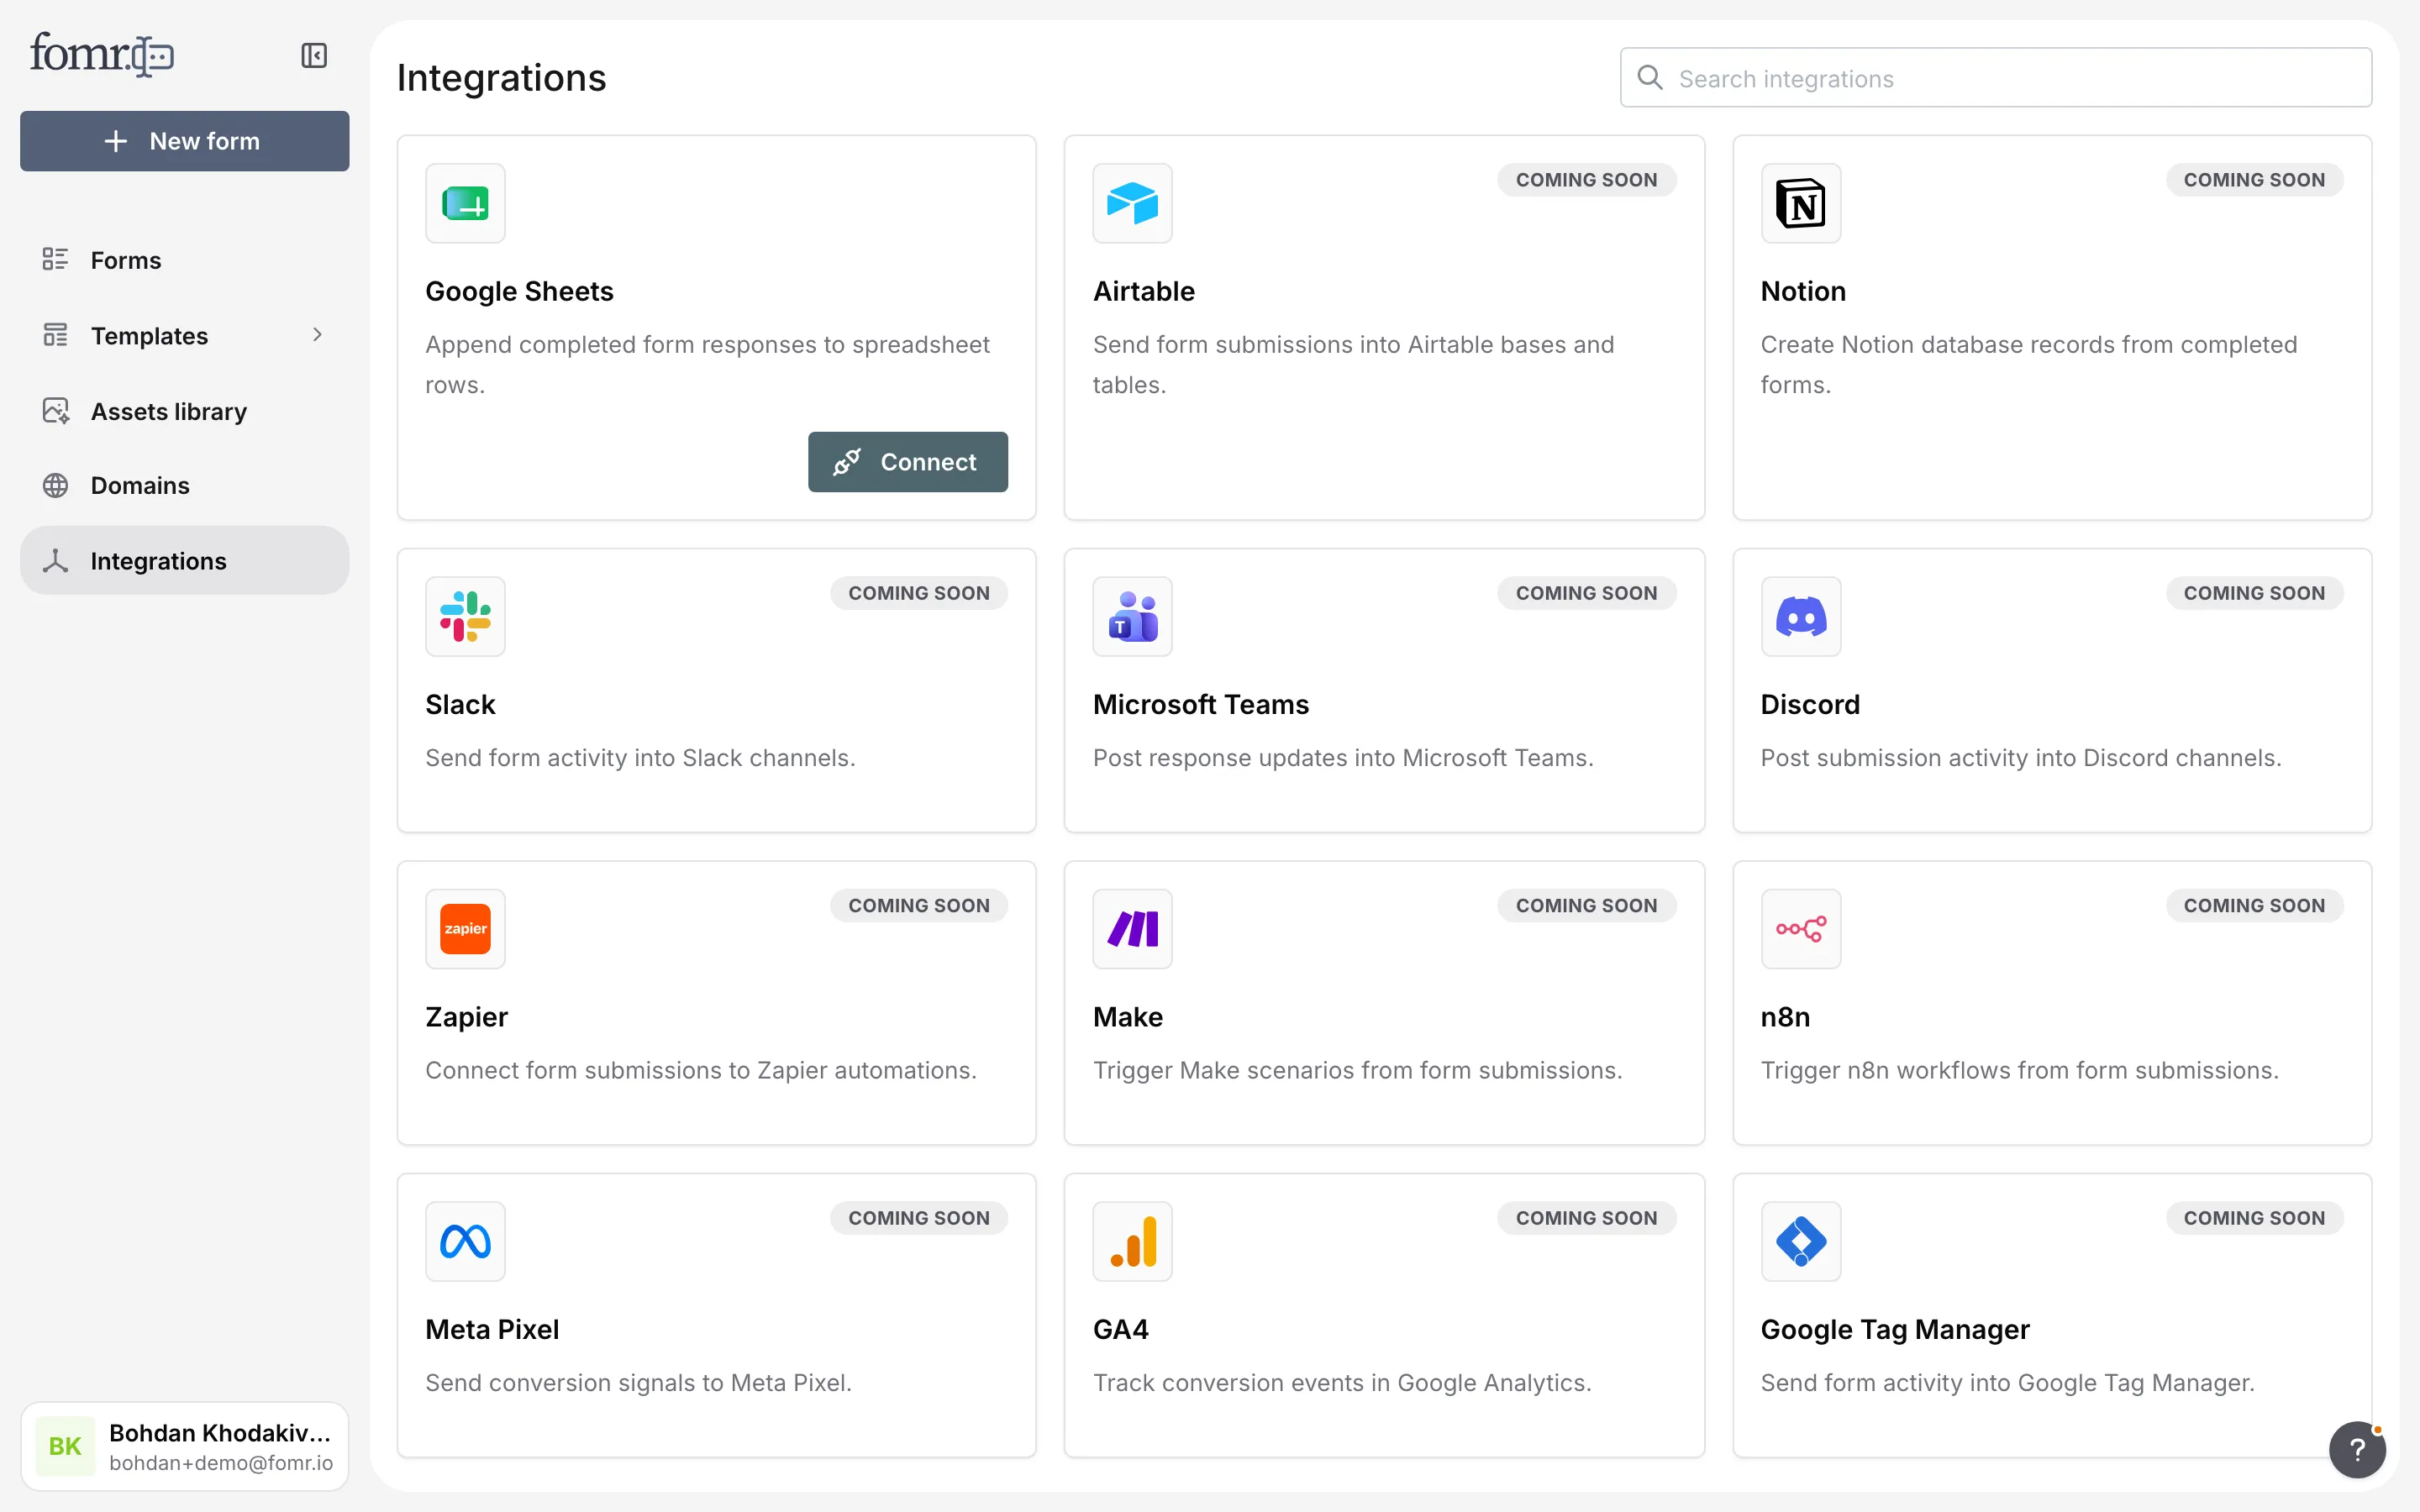
Task: Click the GA4 card title
Action: 1120,1329
